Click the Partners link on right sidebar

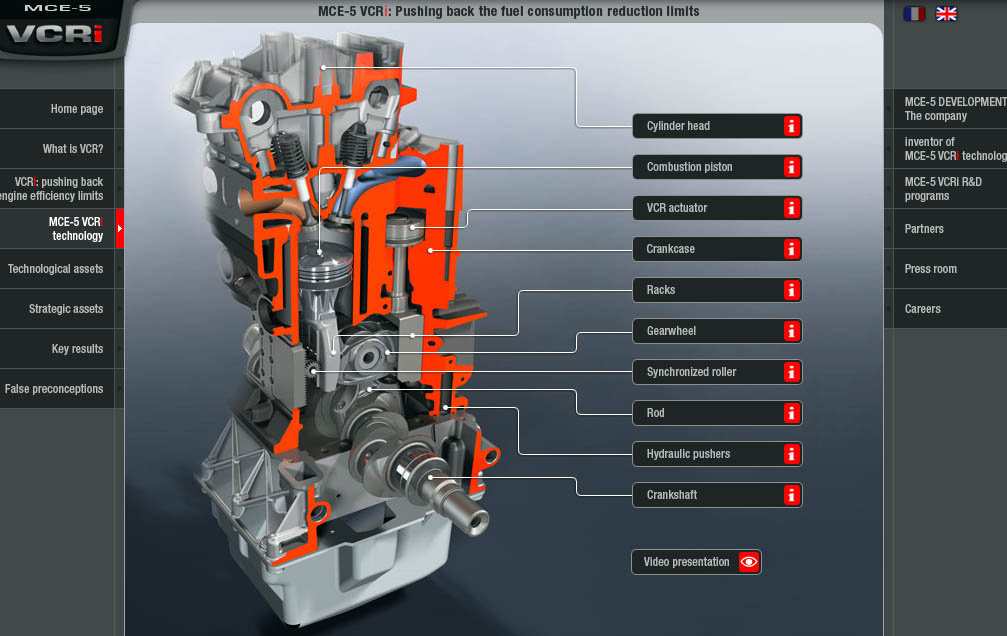point(924,229)
